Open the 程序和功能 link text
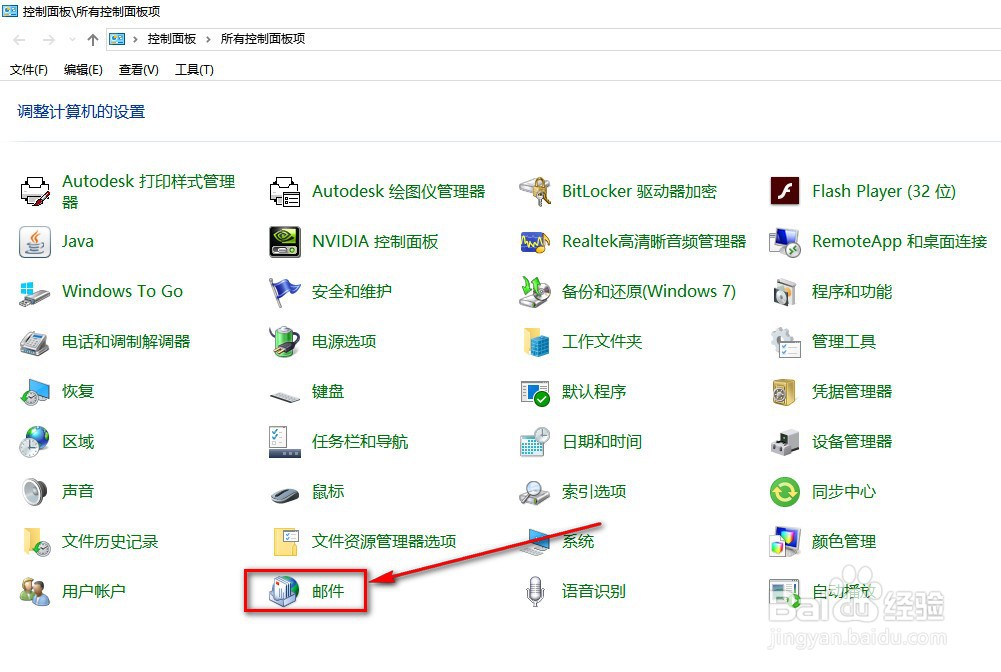The height and width of the screenshot is (672, 1001). [x=852, y=292]
